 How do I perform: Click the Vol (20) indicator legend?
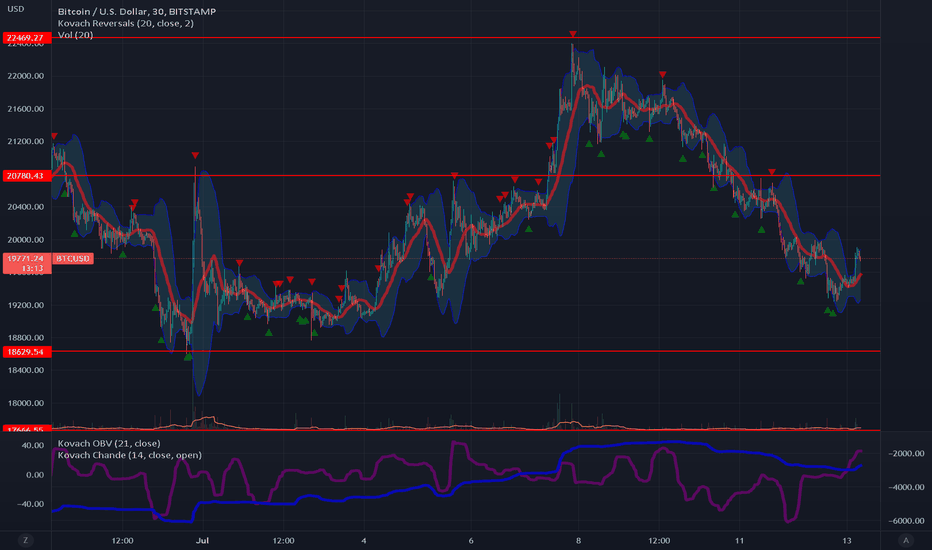point(75,35)
